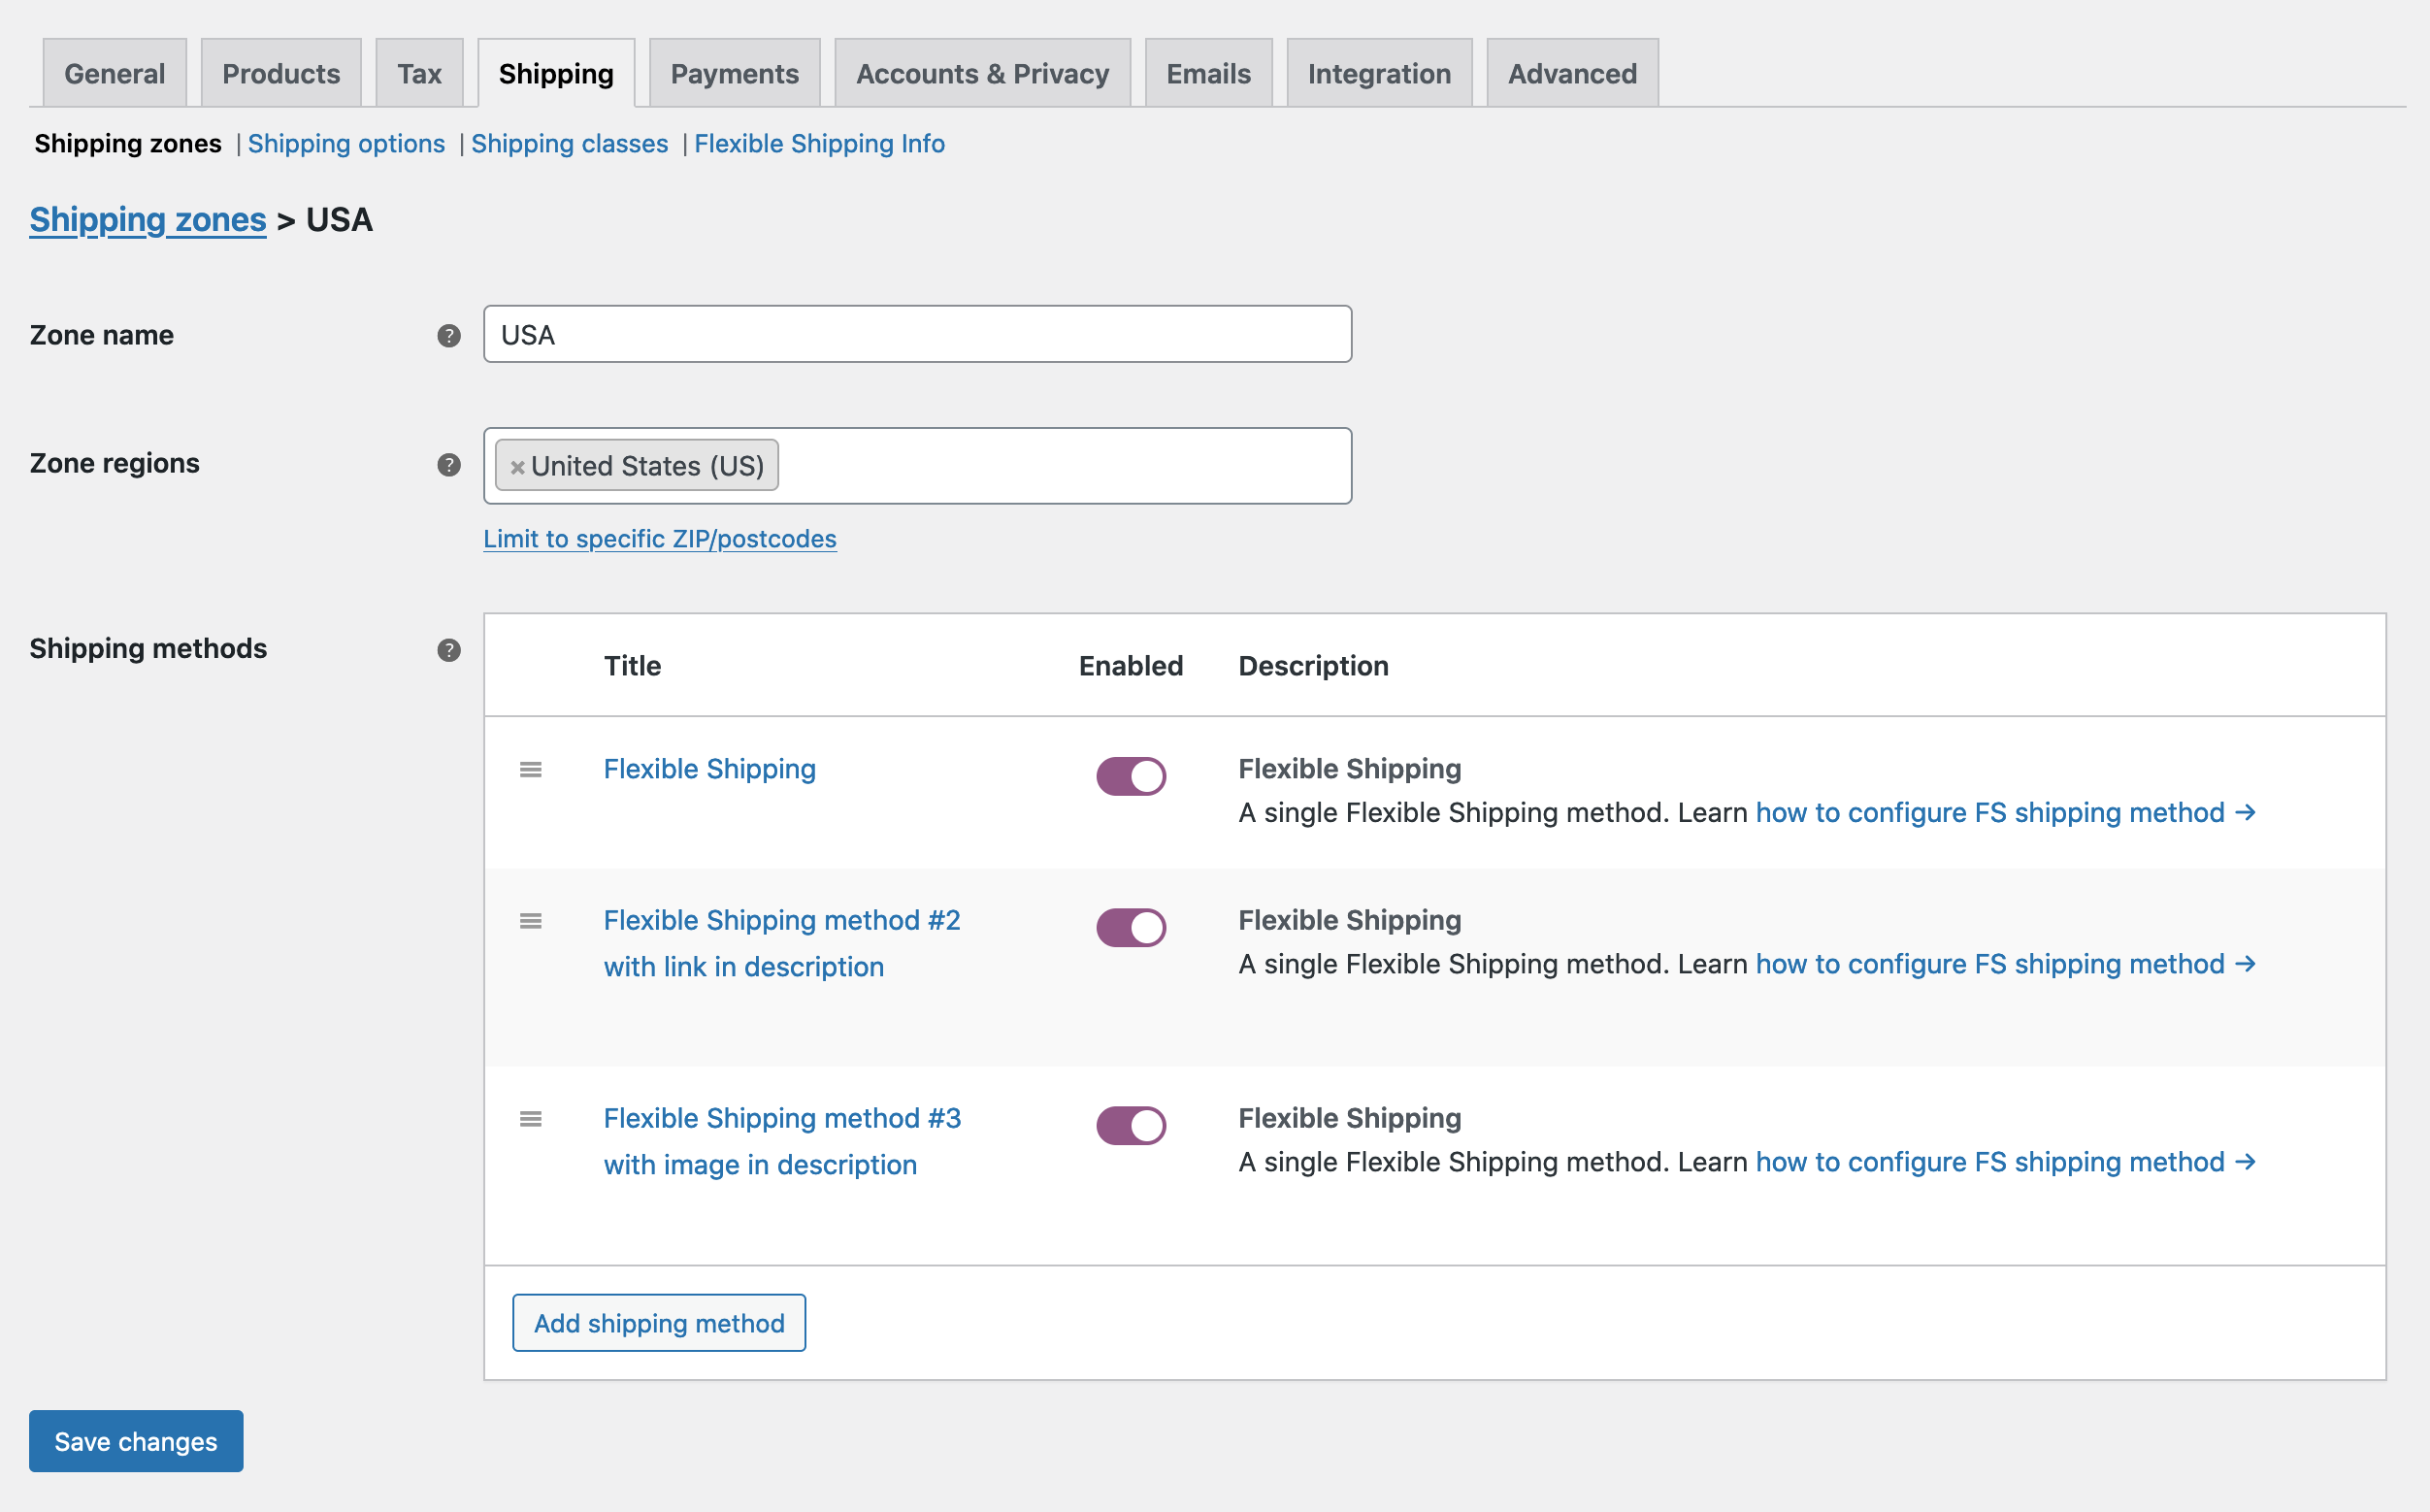Click the Flexible Shipping Info nav icon

(819, 143)
